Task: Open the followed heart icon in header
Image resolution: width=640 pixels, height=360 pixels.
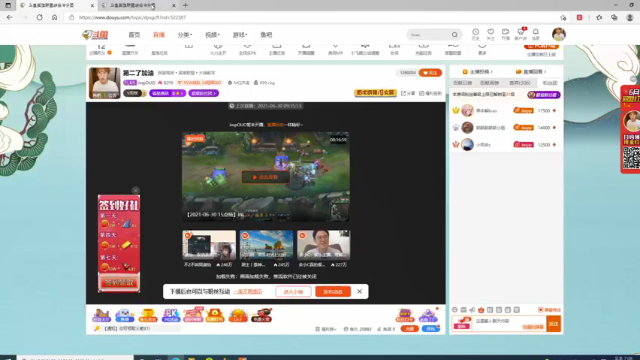Action: click(491, 34)
